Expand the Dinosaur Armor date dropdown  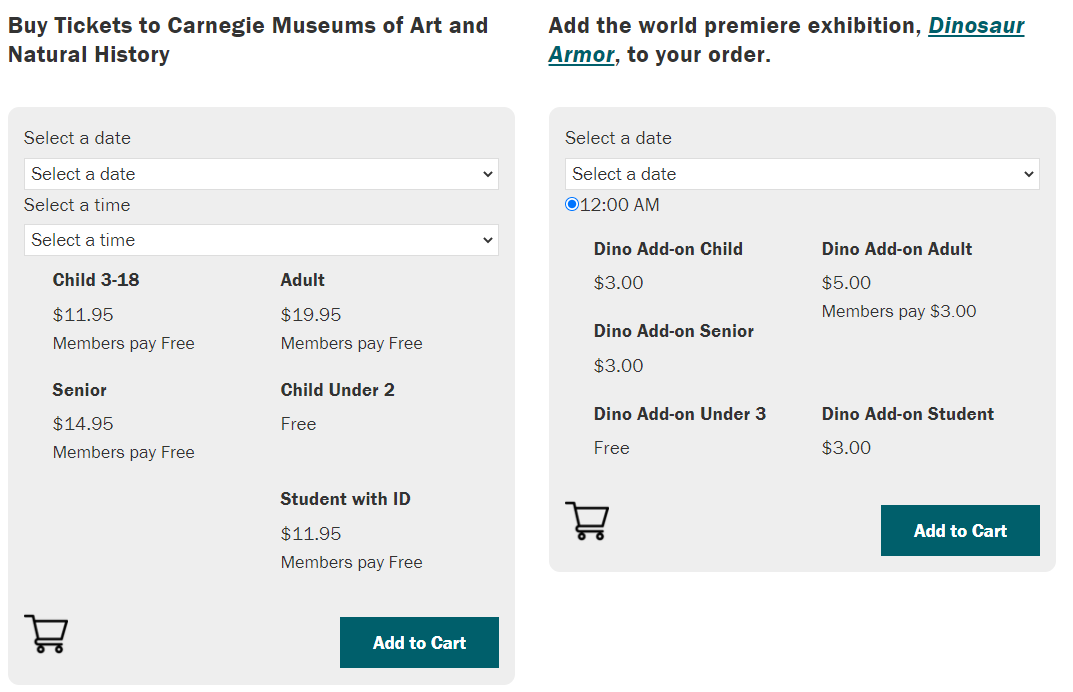[802, 174]
